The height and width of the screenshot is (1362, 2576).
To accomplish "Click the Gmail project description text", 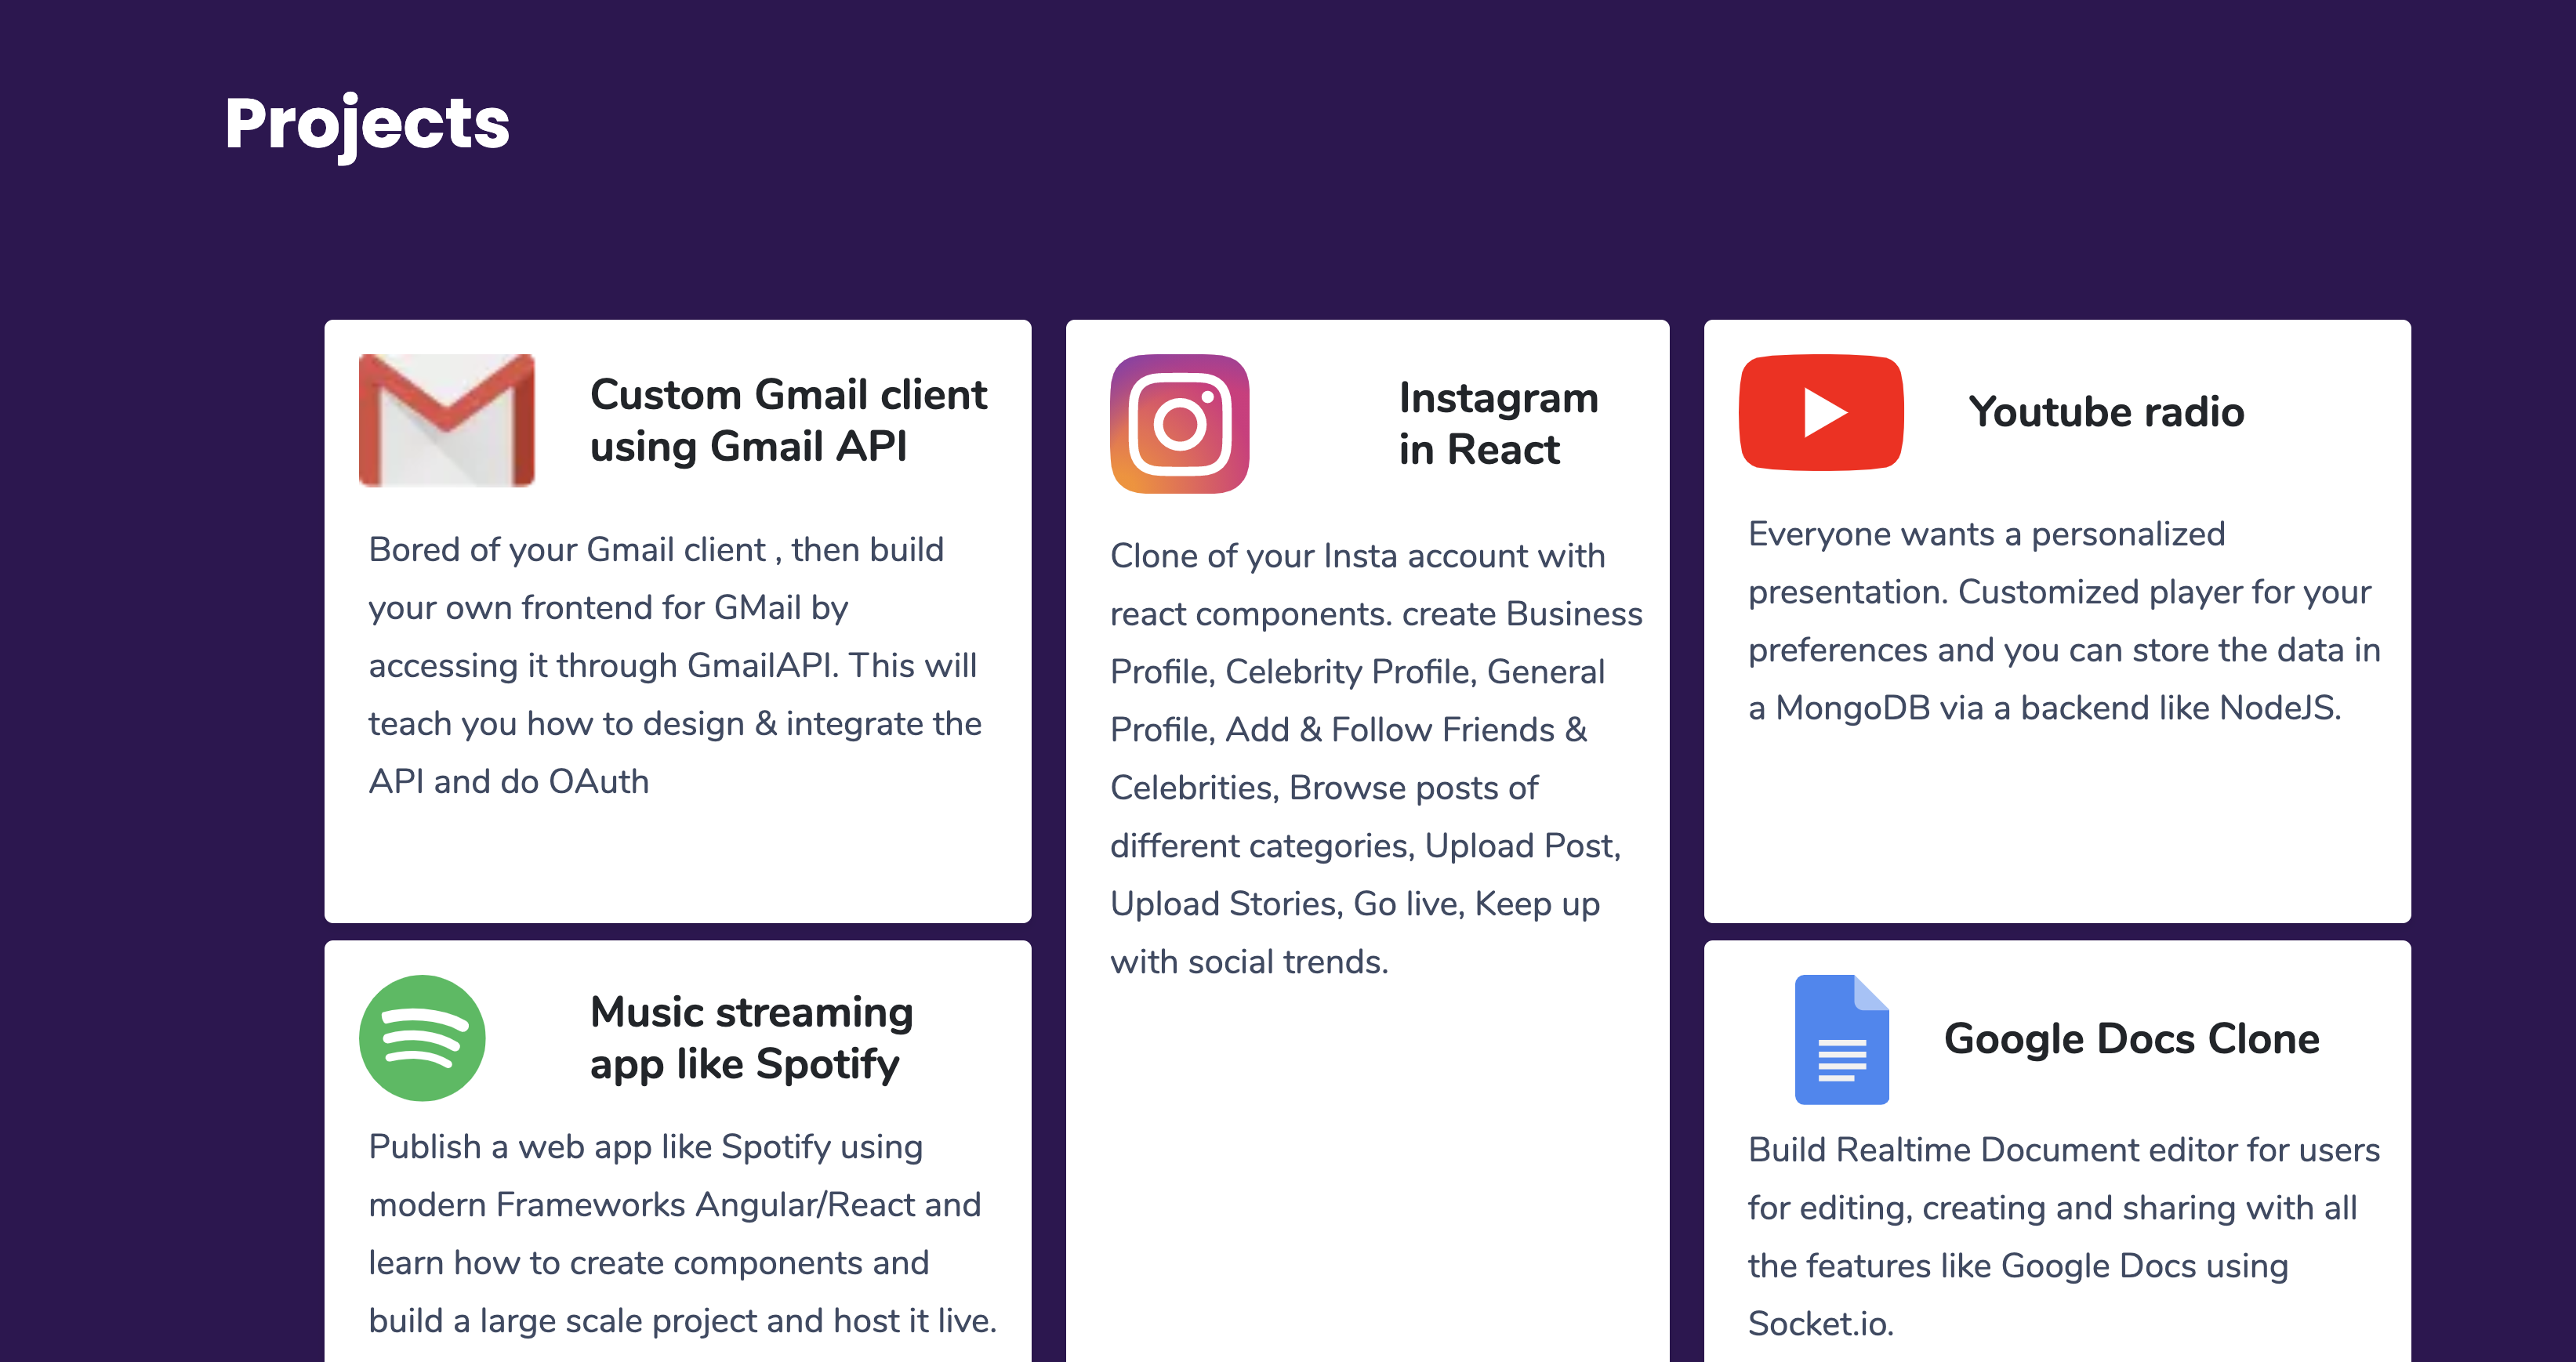I will tap(675, 665).
